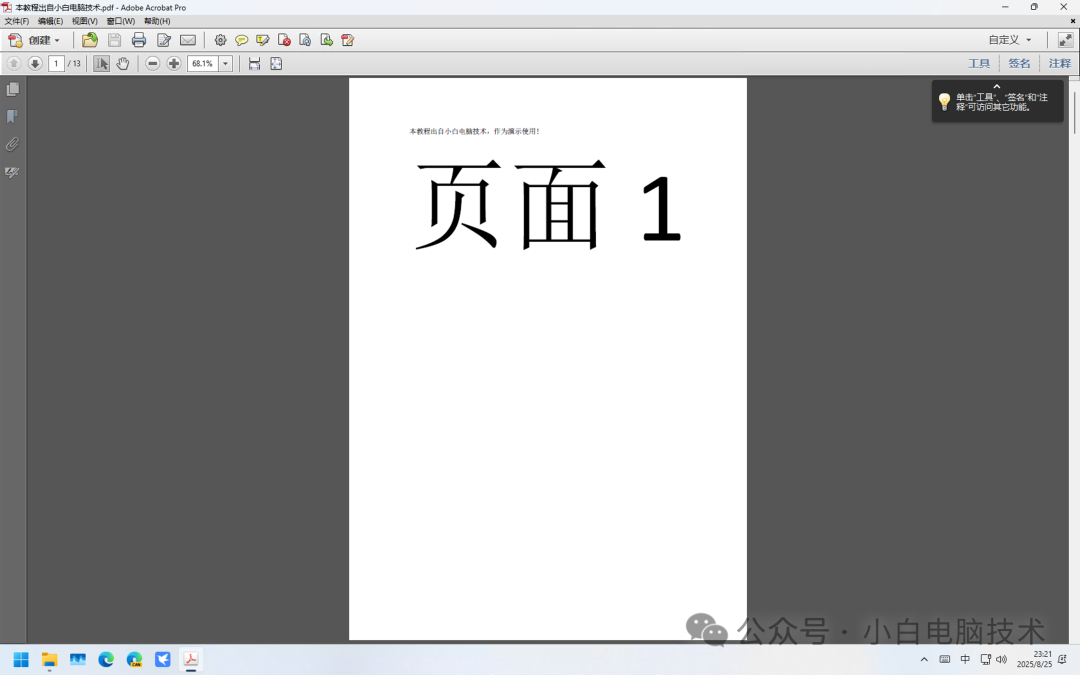Click the Acrobat taskbar icon
This screenshot has width=1080, height=675.
pyautogui.click(x=191, y=660)
